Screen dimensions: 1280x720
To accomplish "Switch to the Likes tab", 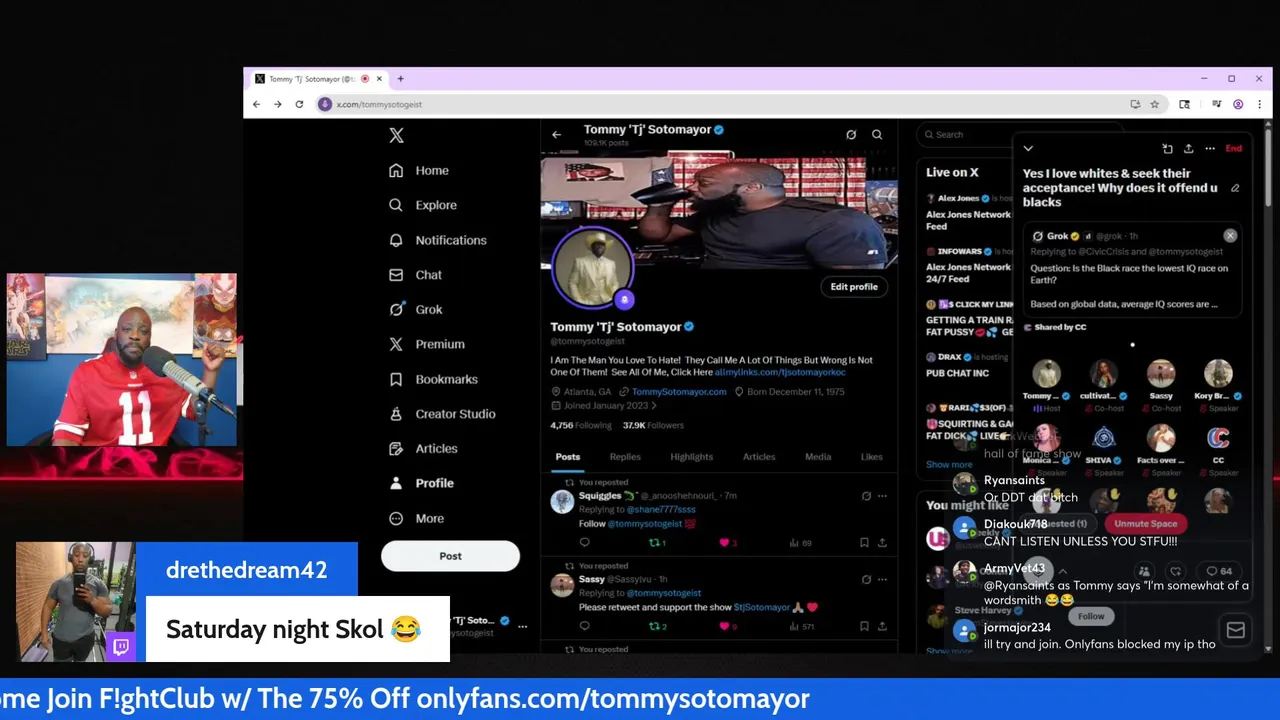I will tap(872, 457).
